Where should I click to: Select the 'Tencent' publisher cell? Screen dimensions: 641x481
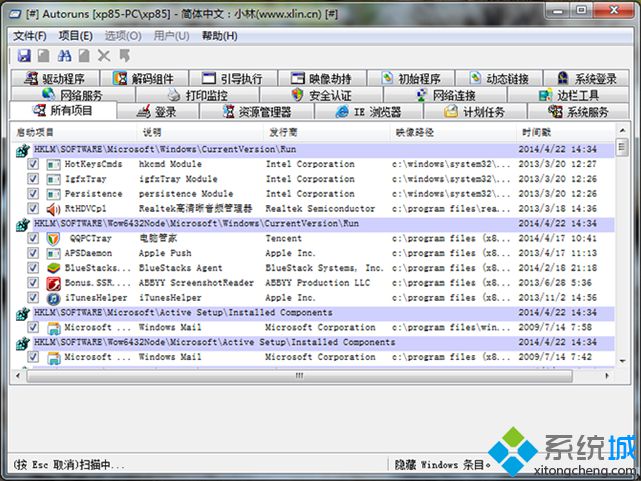284,239
